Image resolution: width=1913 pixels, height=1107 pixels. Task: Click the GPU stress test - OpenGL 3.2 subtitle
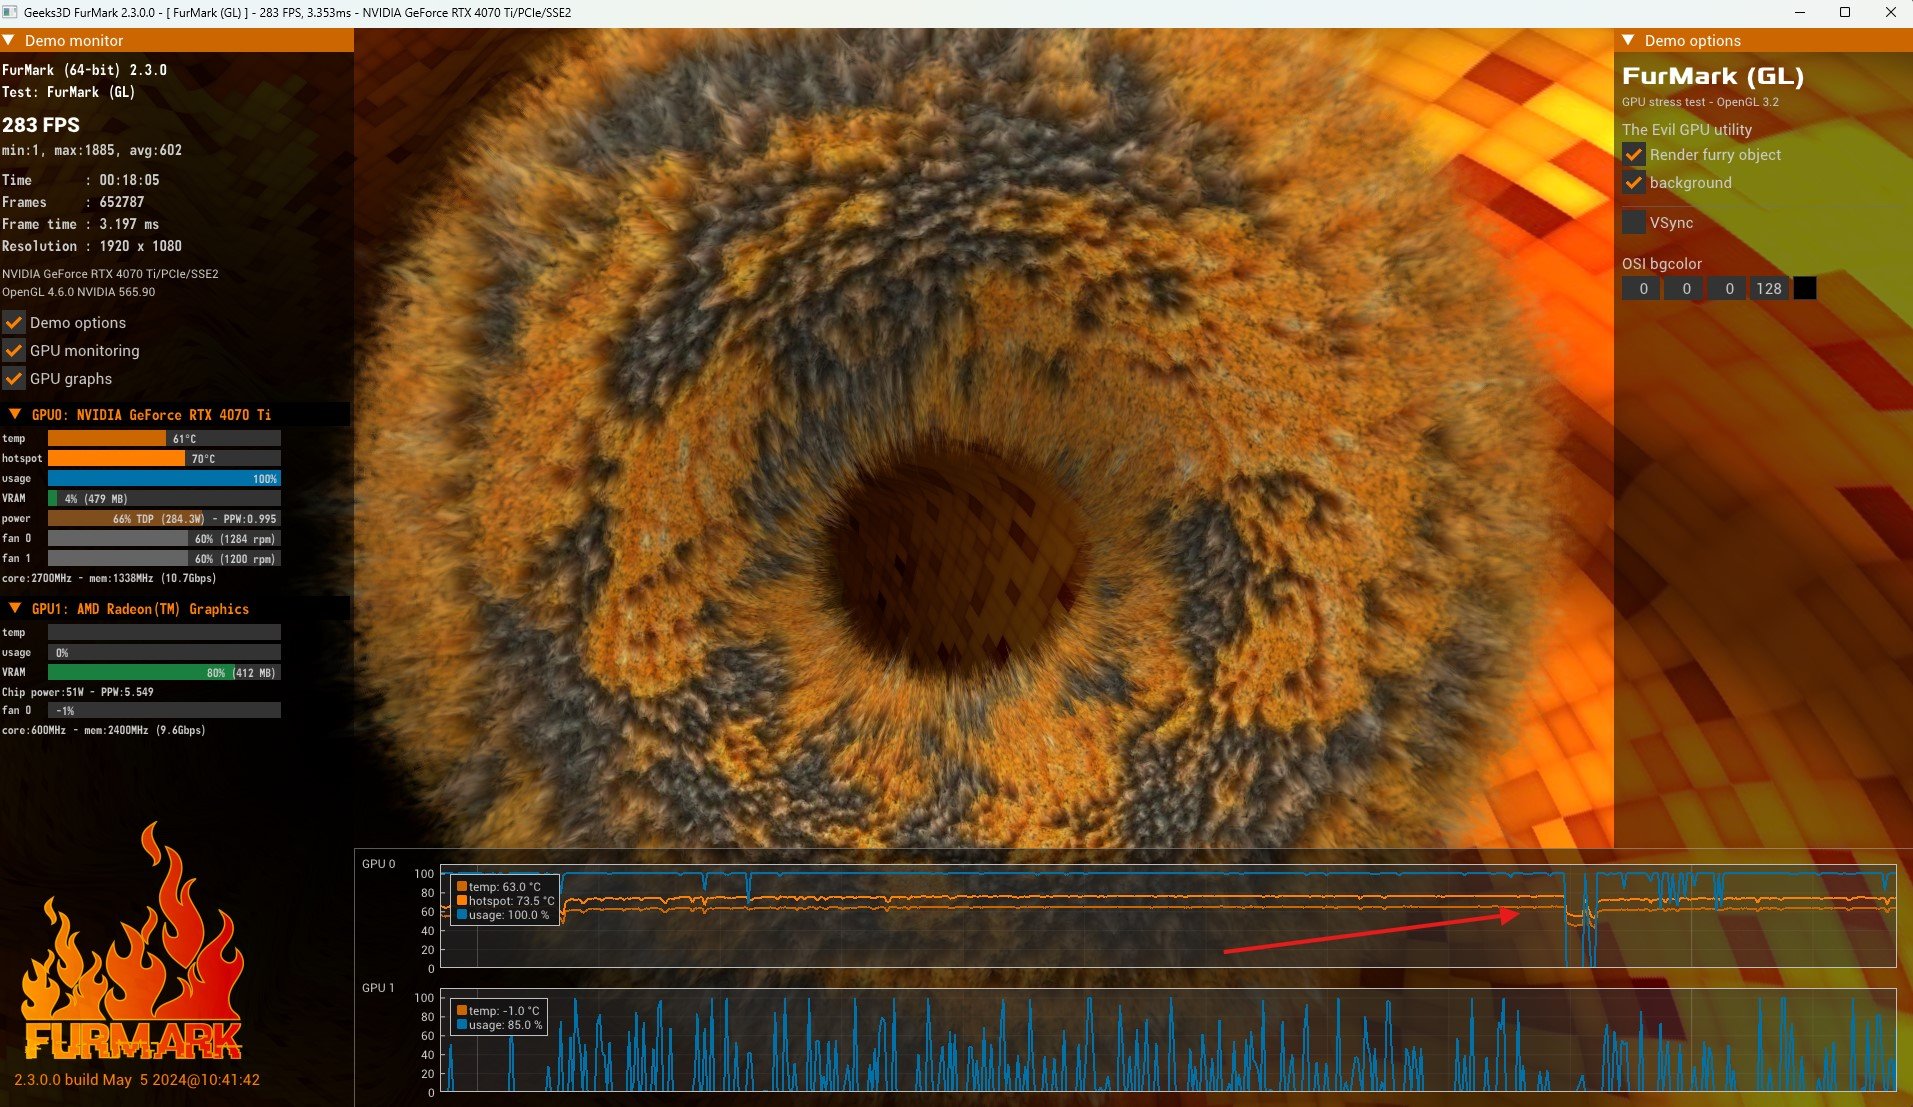point(1700,102)
